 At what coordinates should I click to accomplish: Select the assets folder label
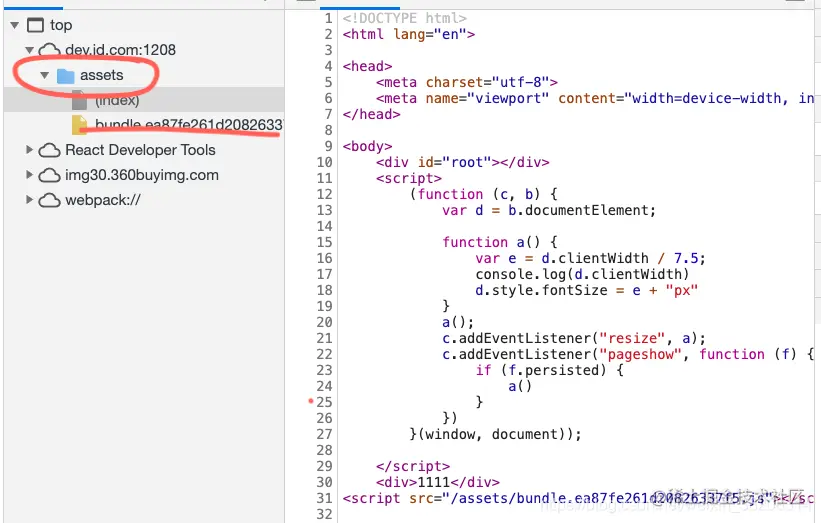coord(102,75)
